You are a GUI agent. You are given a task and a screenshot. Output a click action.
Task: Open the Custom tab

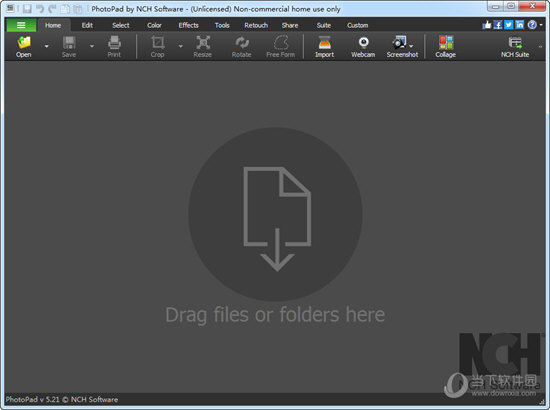click(357, 25)
